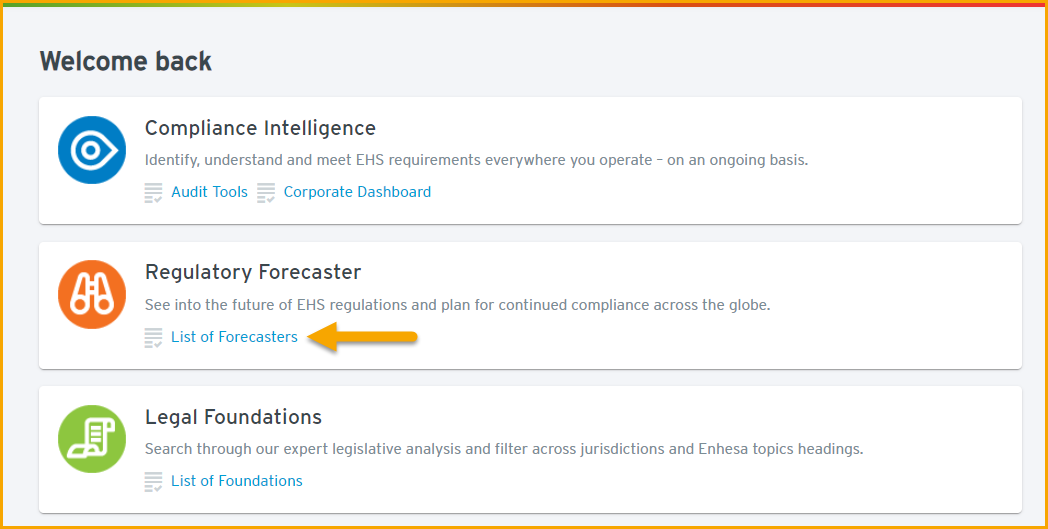Click the description about future EHS regulations

(458, 305)
